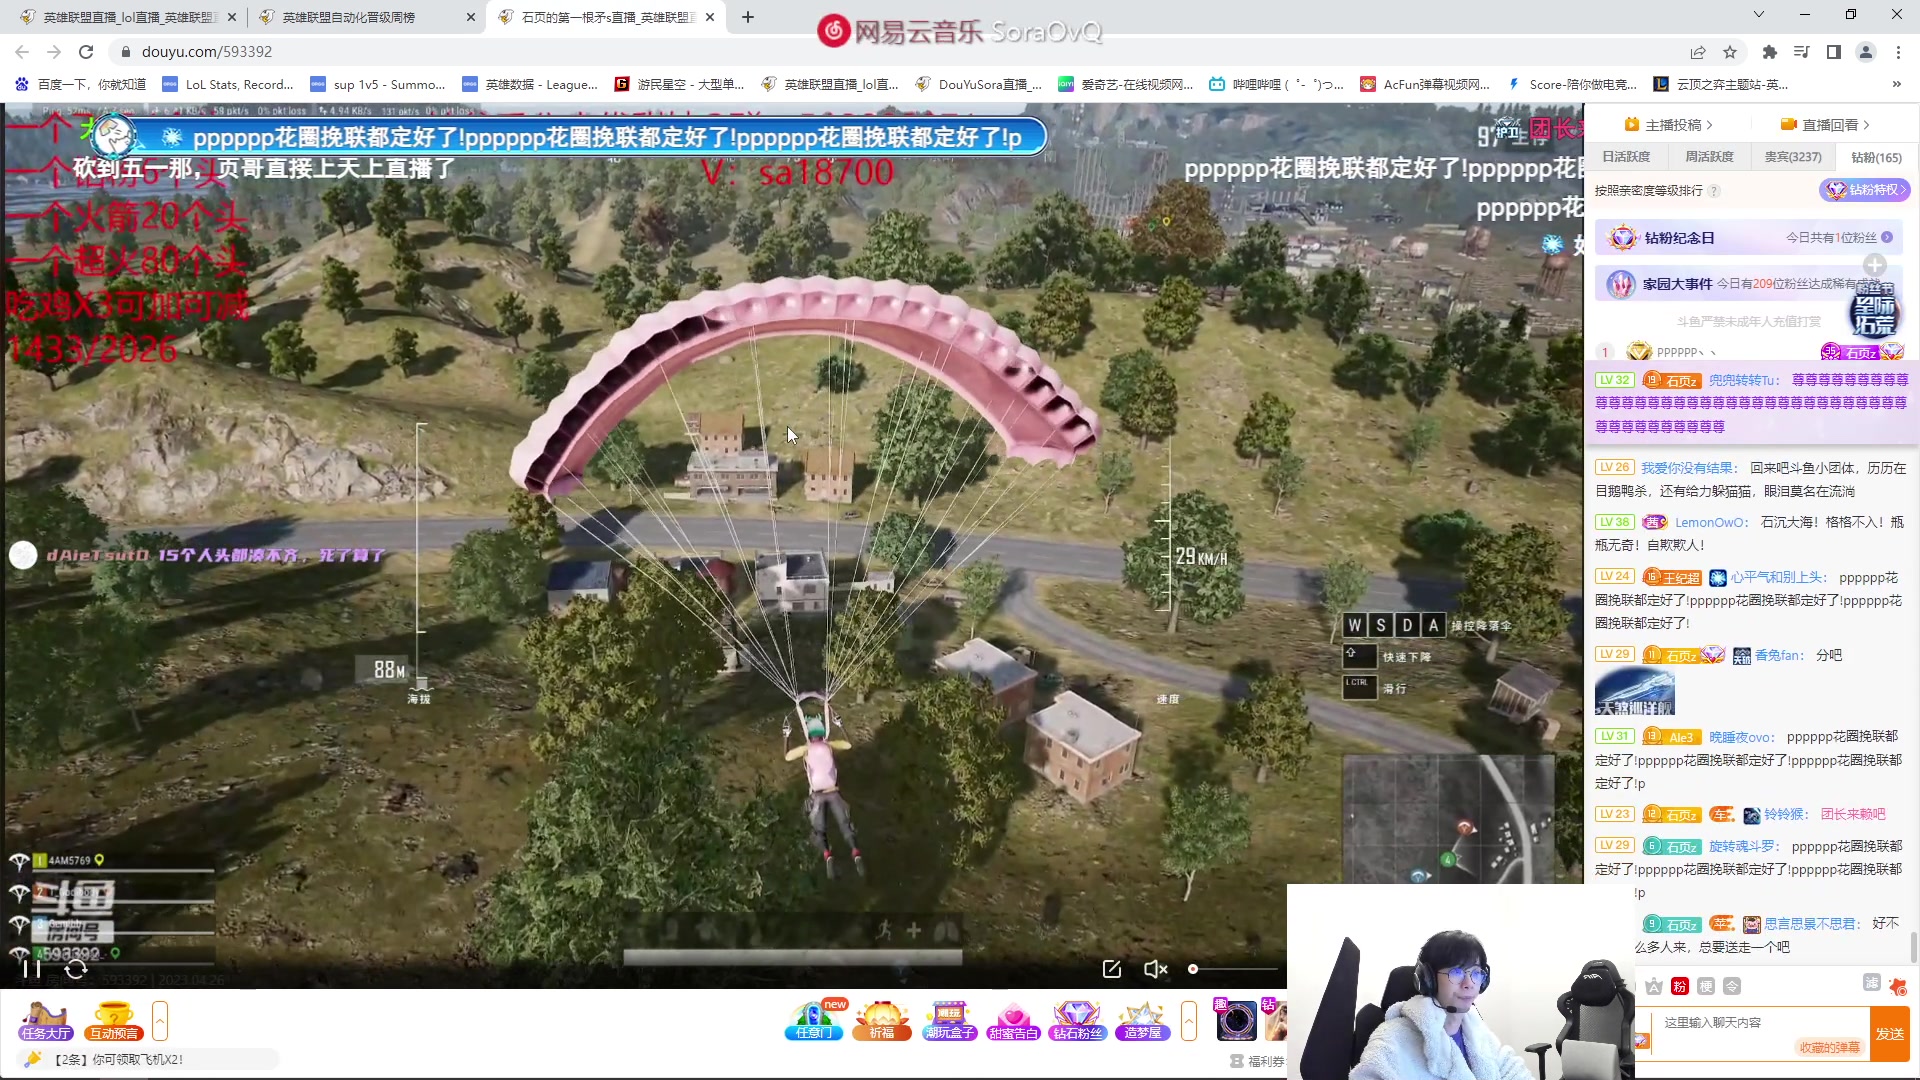Open 互动预言 interactive prediction icon
Viewport: 1920px width, 1080px height.
click(113, 1021)
